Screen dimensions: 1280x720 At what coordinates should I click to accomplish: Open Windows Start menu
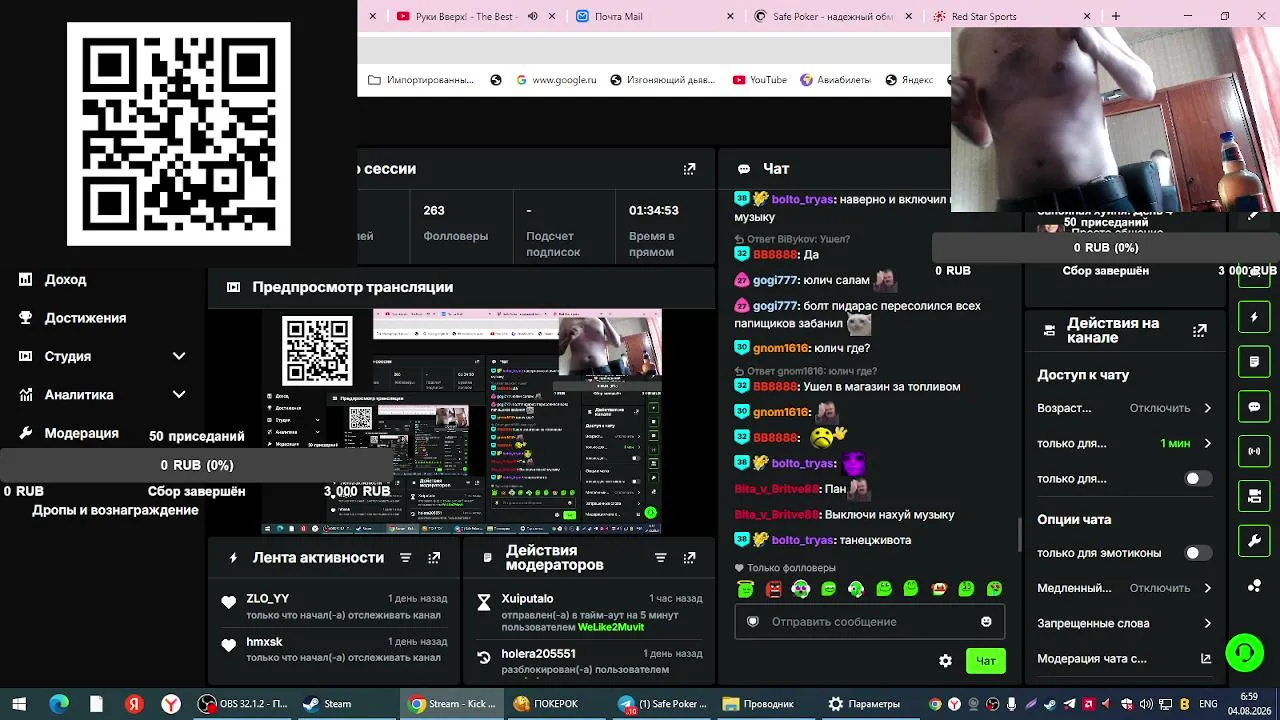pos(19,704)
